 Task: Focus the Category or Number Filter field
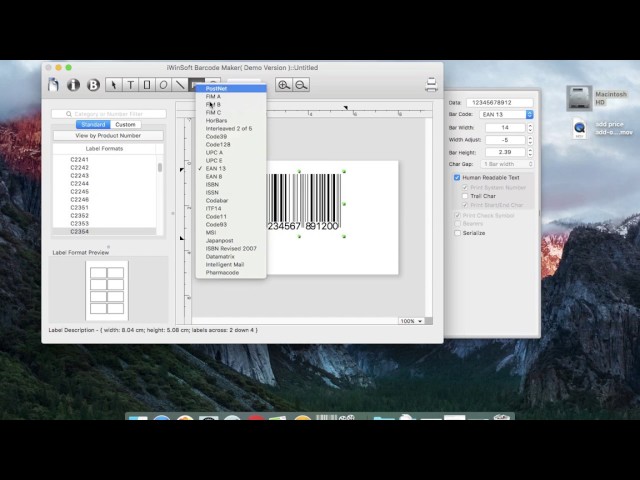click(x=109, y=114)
